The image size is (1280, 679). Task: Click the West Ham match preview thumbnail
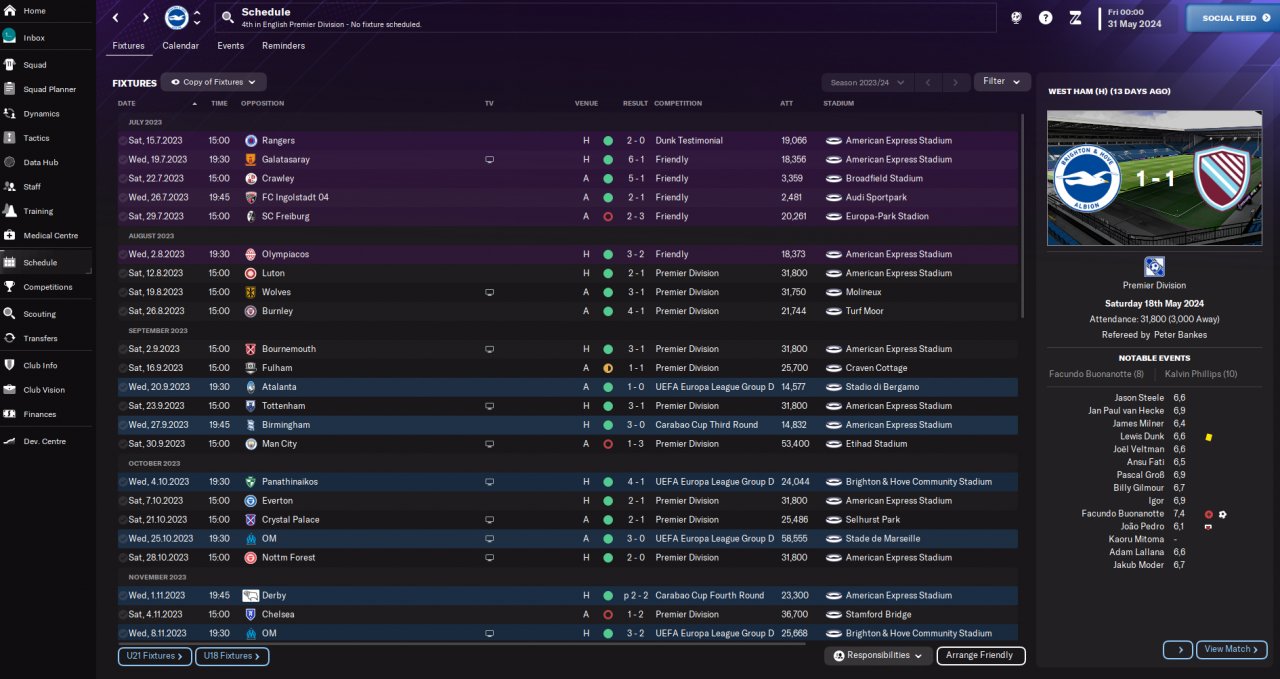tap(1154, 178)
